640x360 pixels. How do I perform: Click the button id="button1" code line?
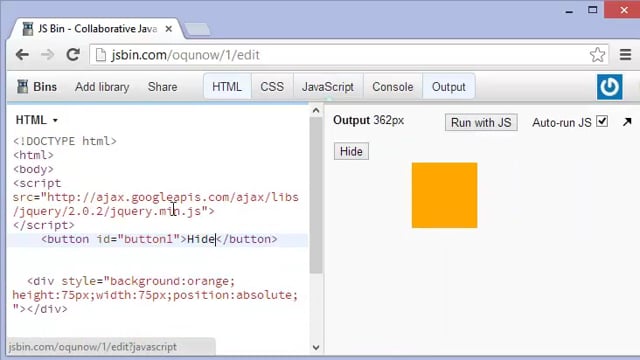click(159, 239)
